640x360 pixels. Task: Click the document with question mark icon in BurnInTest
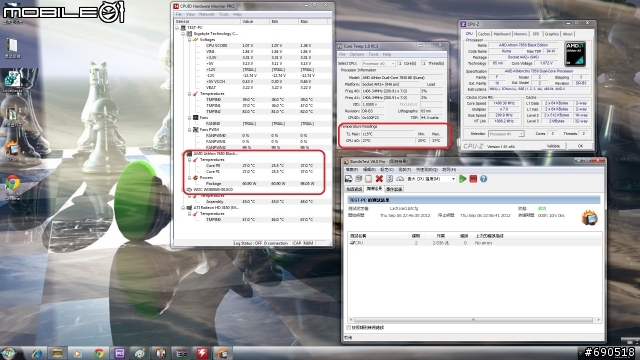[x=390, y=179]
